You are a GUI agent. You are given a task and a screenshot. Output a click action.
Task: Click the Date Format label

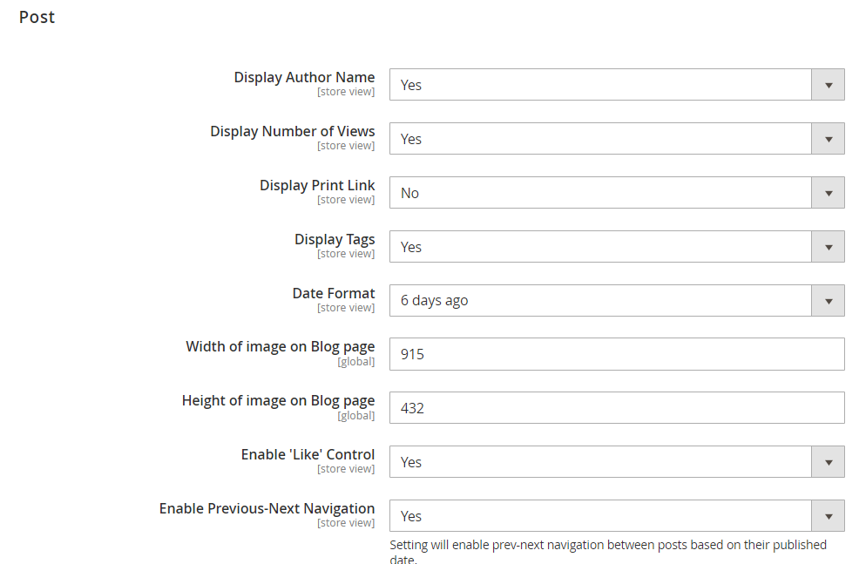coord(333,293)
